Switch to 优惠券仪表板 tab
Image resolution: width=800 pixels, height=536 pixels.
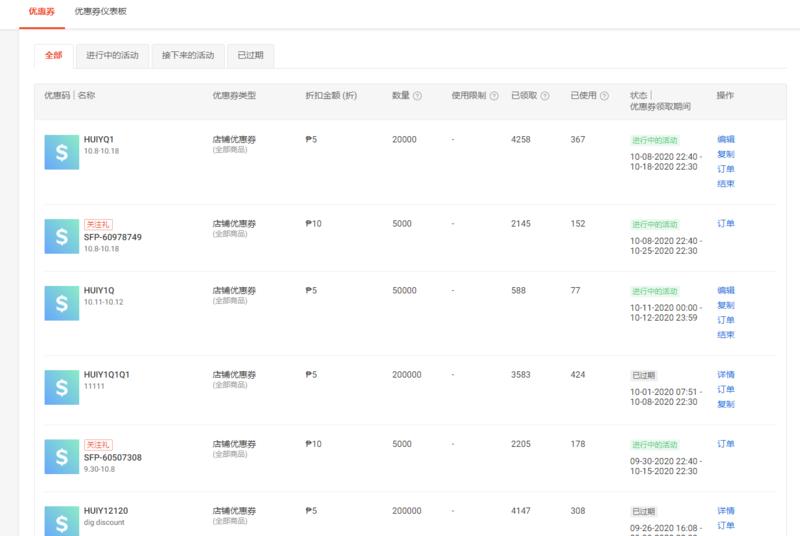point(101,11)
